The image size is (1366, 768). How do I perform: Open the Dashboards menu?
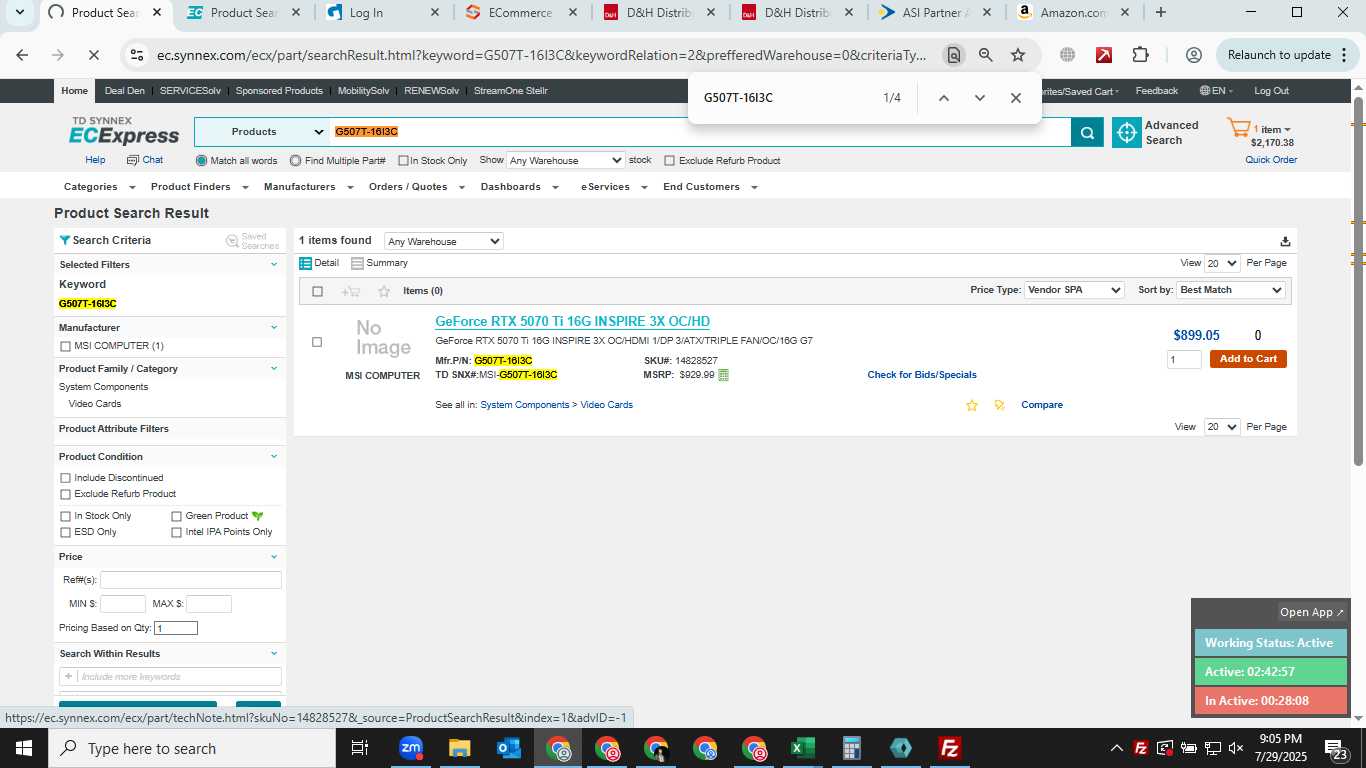tap(518, 187)
